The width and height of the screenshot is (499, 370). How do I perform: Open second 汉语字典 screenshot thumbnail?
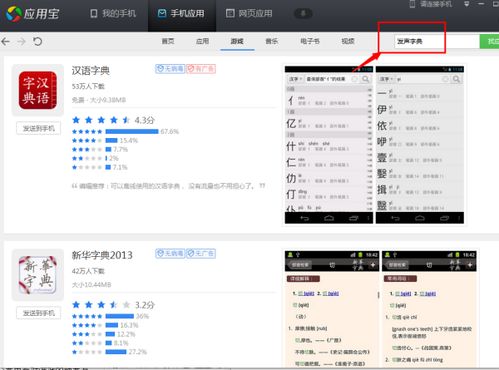[x=420, y=145]
